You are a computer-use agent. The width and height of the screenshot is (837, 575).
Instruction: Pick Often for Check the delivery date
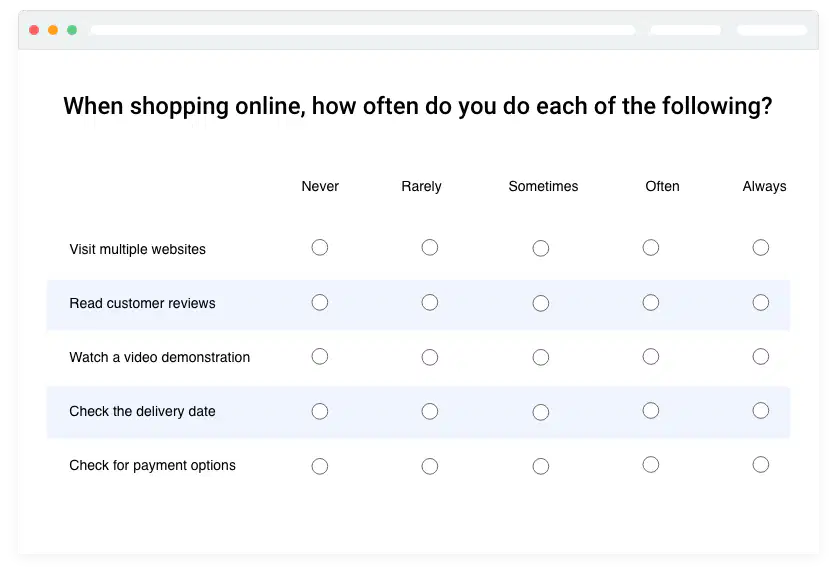pos(651,411)
